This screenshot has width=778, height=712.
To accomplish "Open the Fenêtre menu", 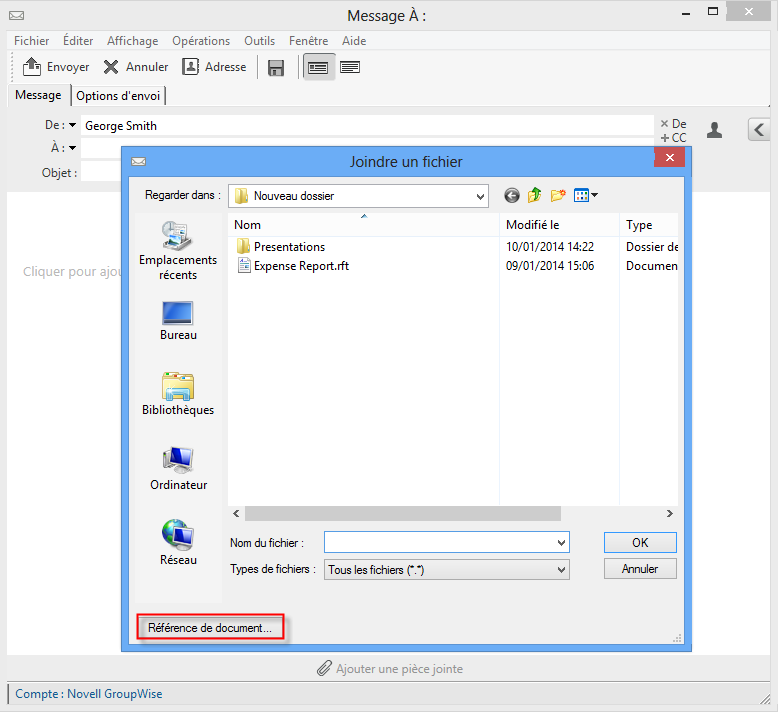I will tap(309, 41).
